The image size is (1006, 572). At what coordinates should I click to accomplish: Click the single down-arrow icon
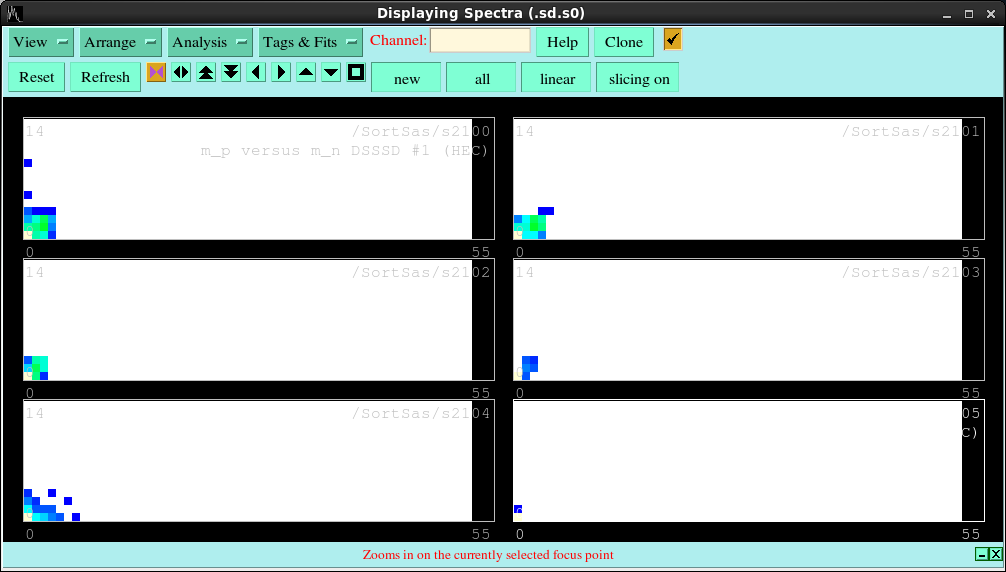click(x=331, y=73)
